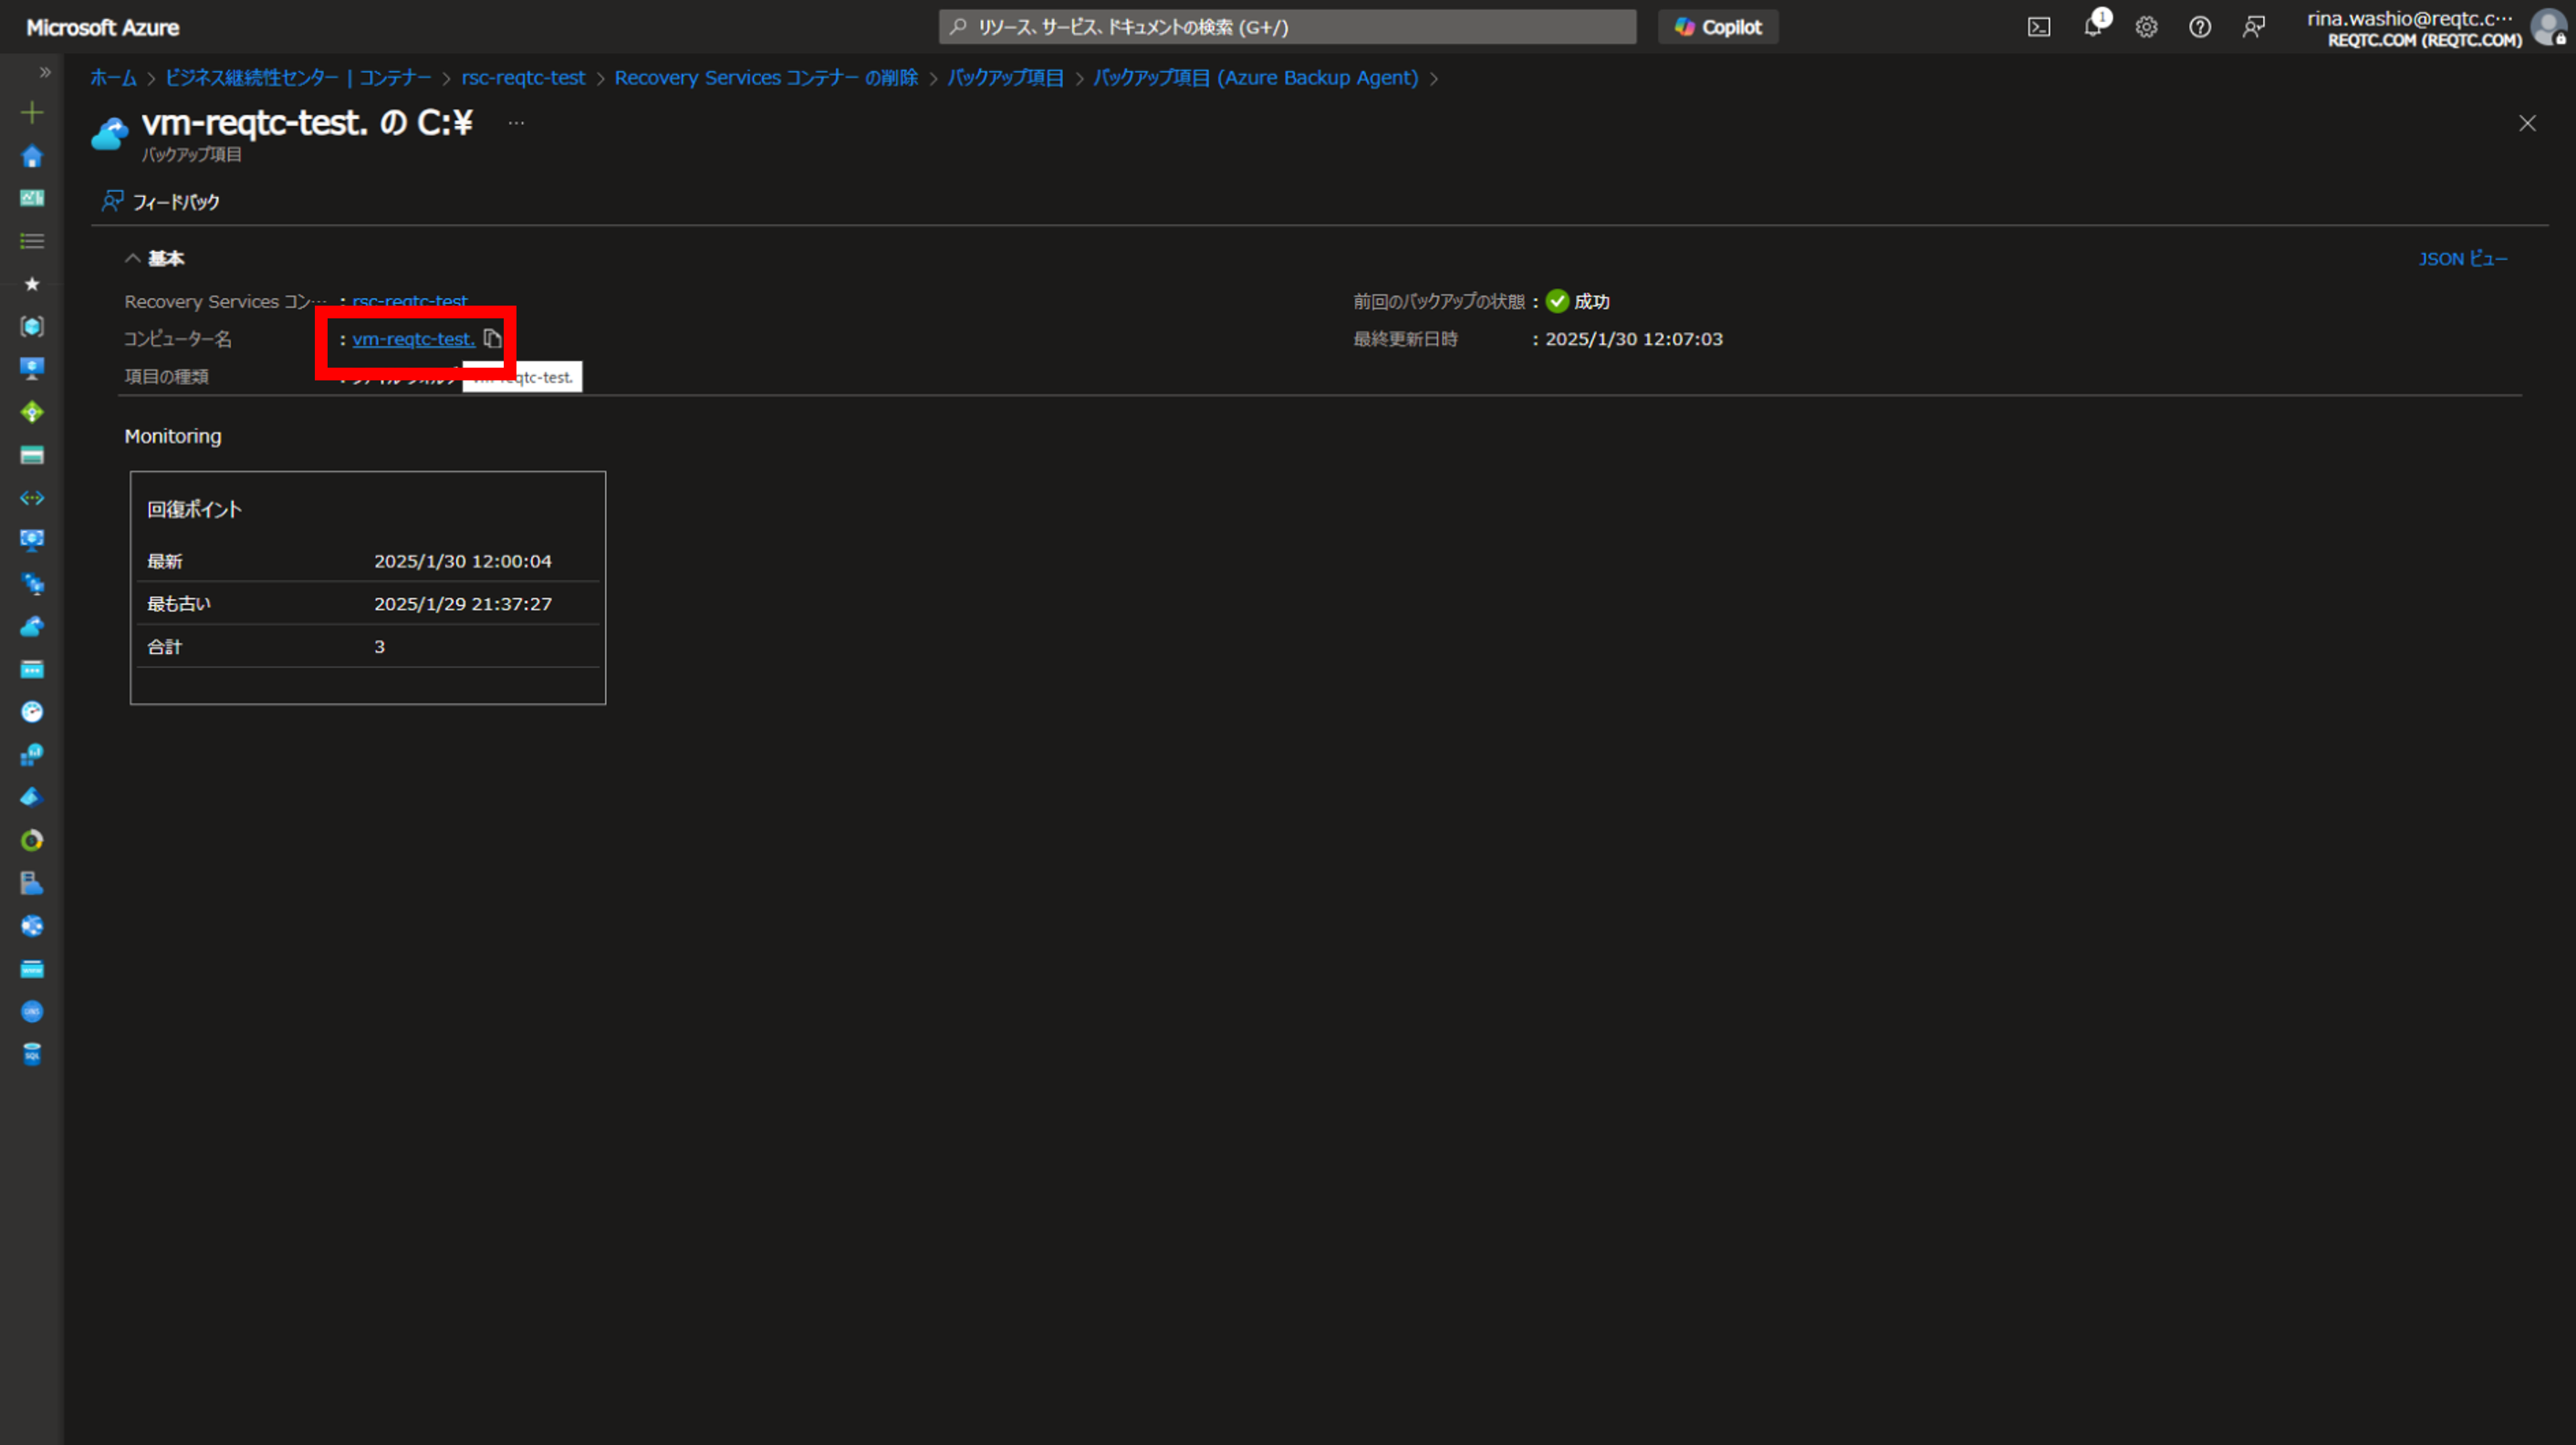Open rsc-reqtc-test breadcrumb
Image resolution: width=2576 pixels, height=1445 pixels.
tap(523, 78)
